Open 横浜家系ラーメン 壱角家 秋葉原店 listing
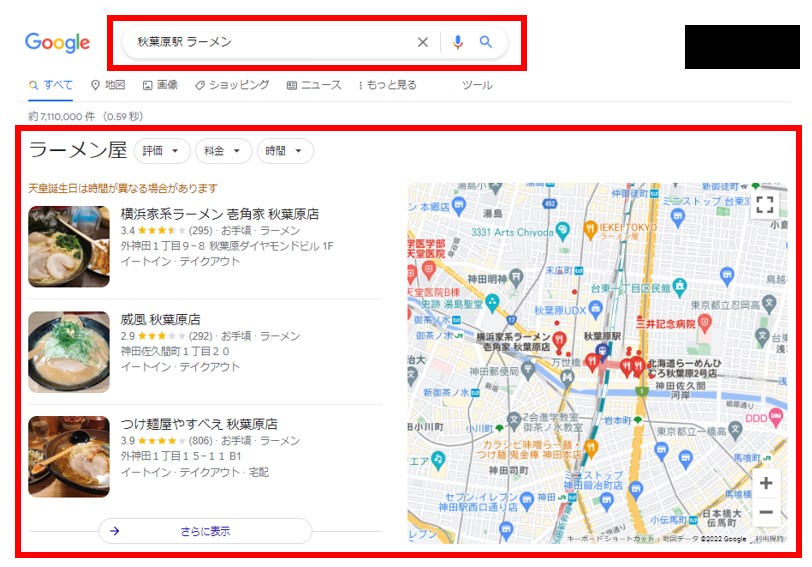Image resolution: width=812 pixels, height=567 pixels. (220, 214)
